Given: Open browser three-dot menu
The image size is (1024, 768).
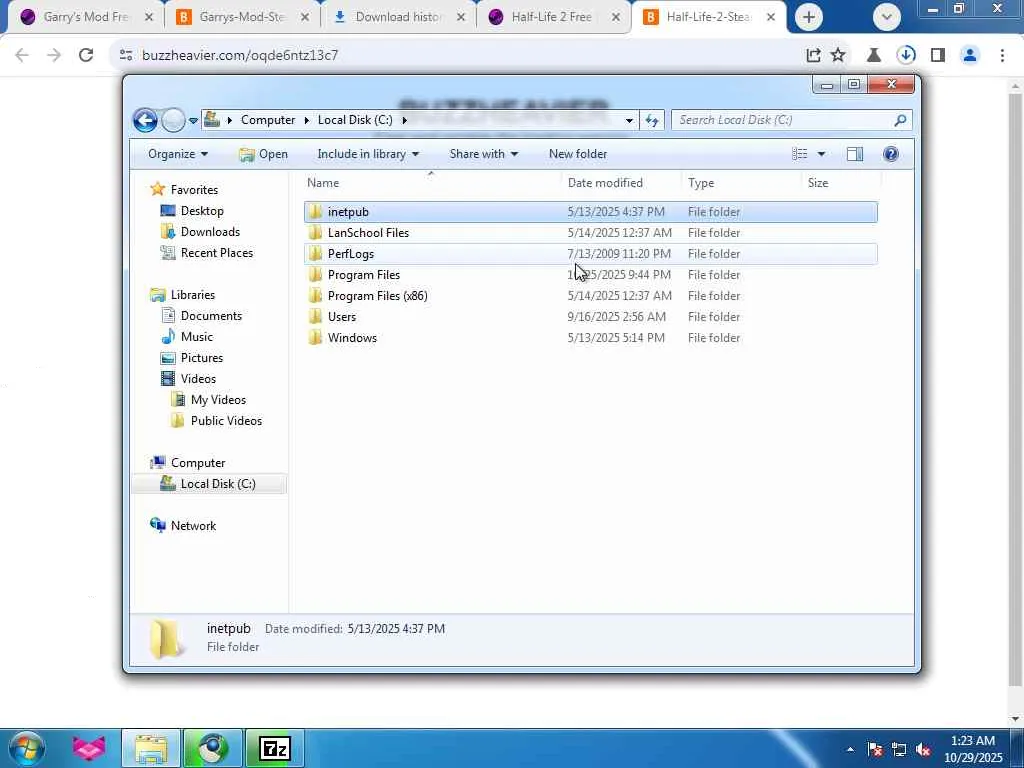Looking at the screenshot, I should 1002,56.
